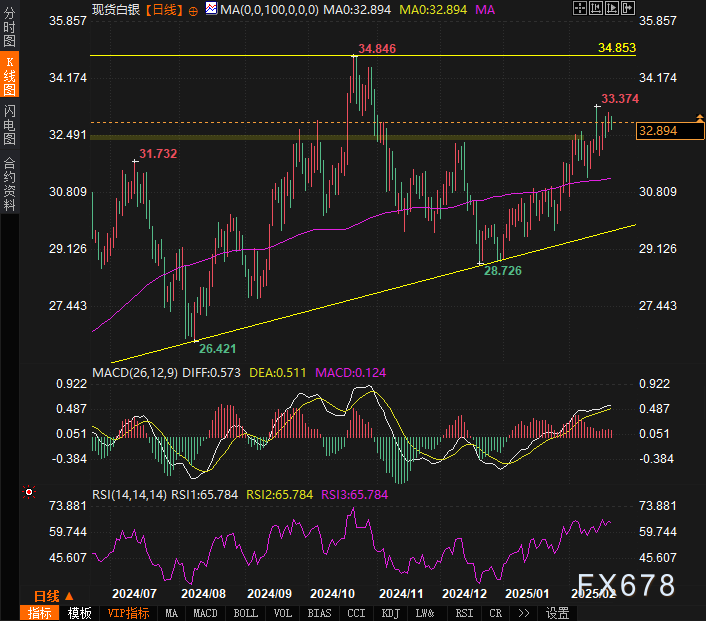
Task: Open the 合约资料 contract info tab
Action: coord(9,183)
